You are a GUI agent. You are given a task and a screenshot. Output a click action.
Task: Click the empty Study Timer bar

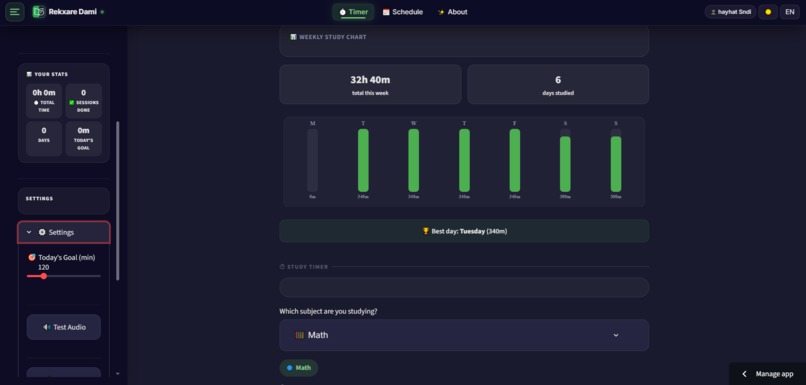pos(464,287)
